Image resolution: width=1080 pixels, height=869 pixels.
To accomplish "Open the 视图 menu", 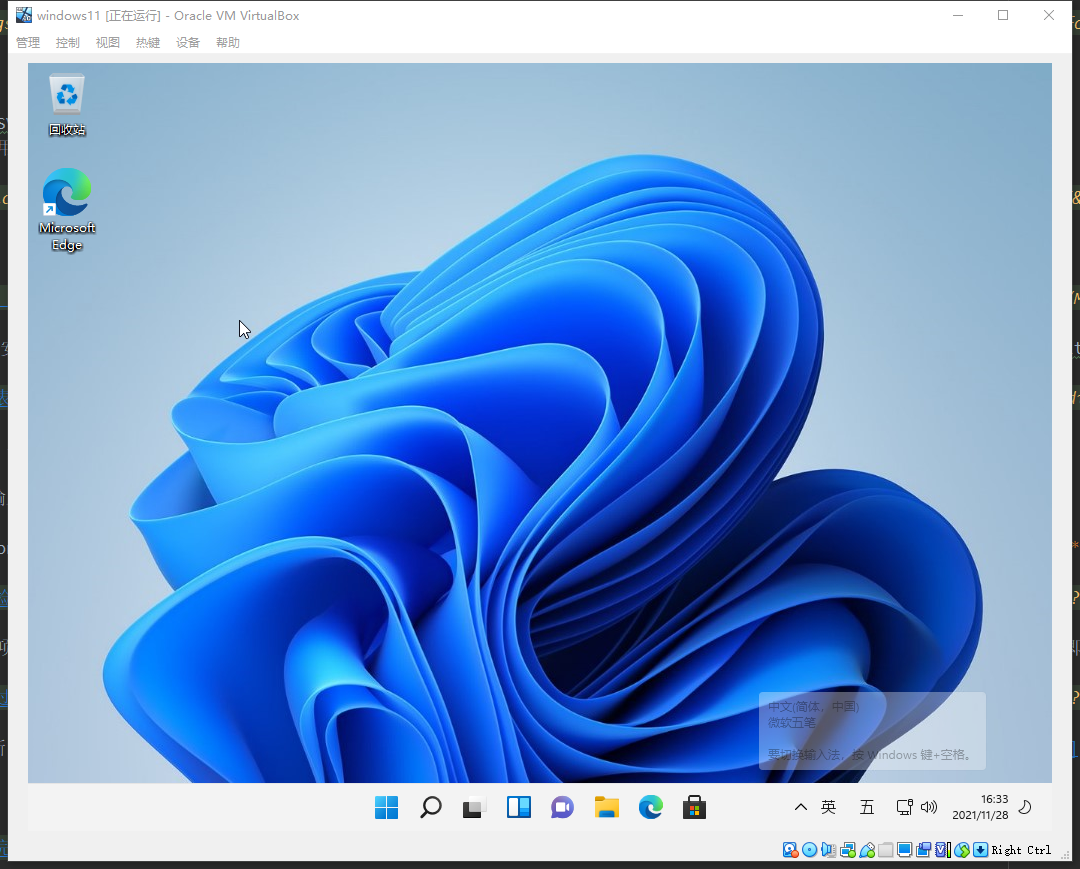I will click(x=107, y=43).
